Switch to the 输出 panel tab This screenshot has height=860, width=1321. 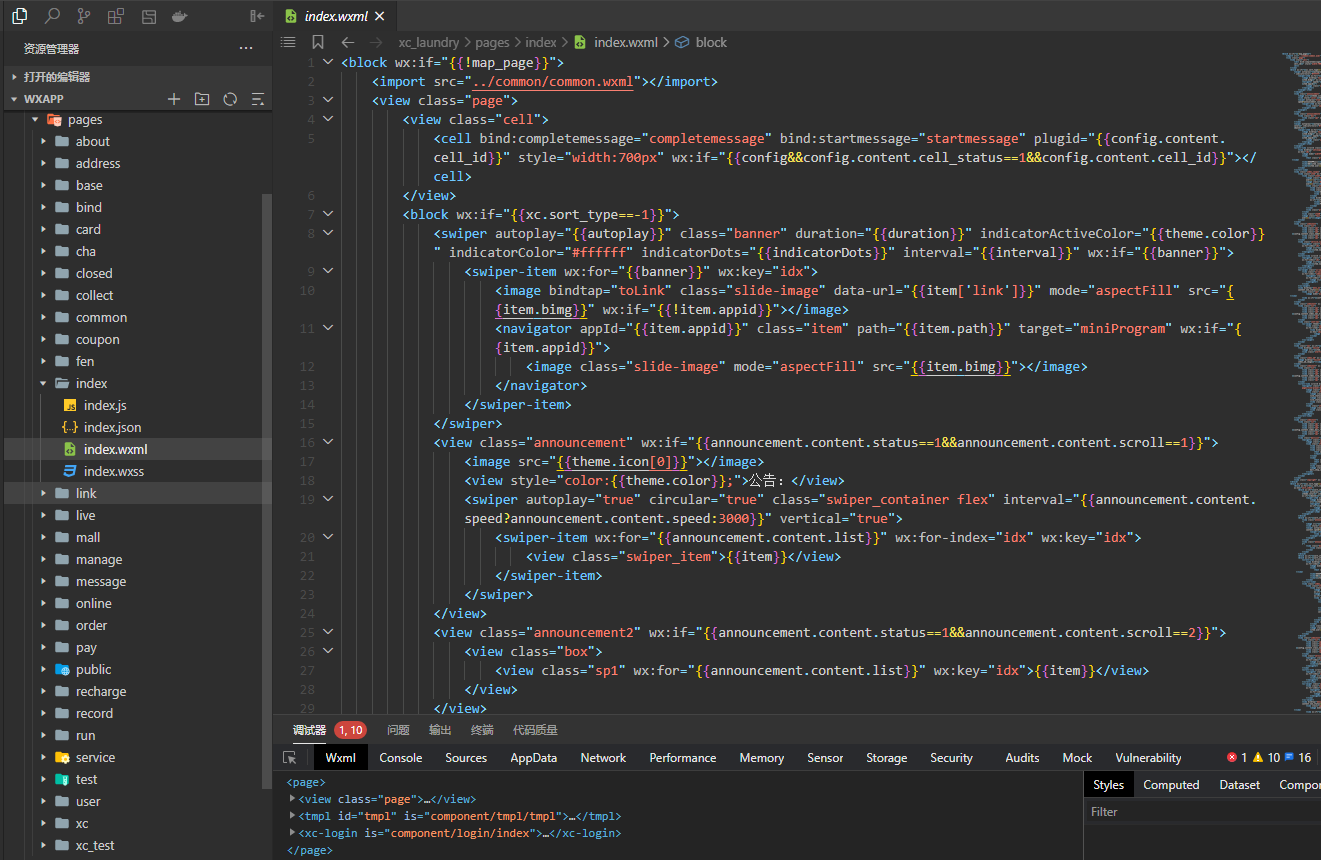[440, 730]
